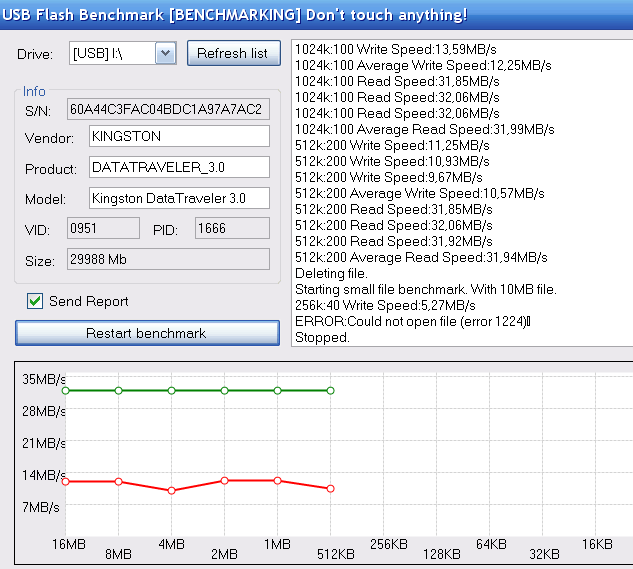Click the red write-speed marker at 1MB
The image size is (633, 569).
point(277,481)
